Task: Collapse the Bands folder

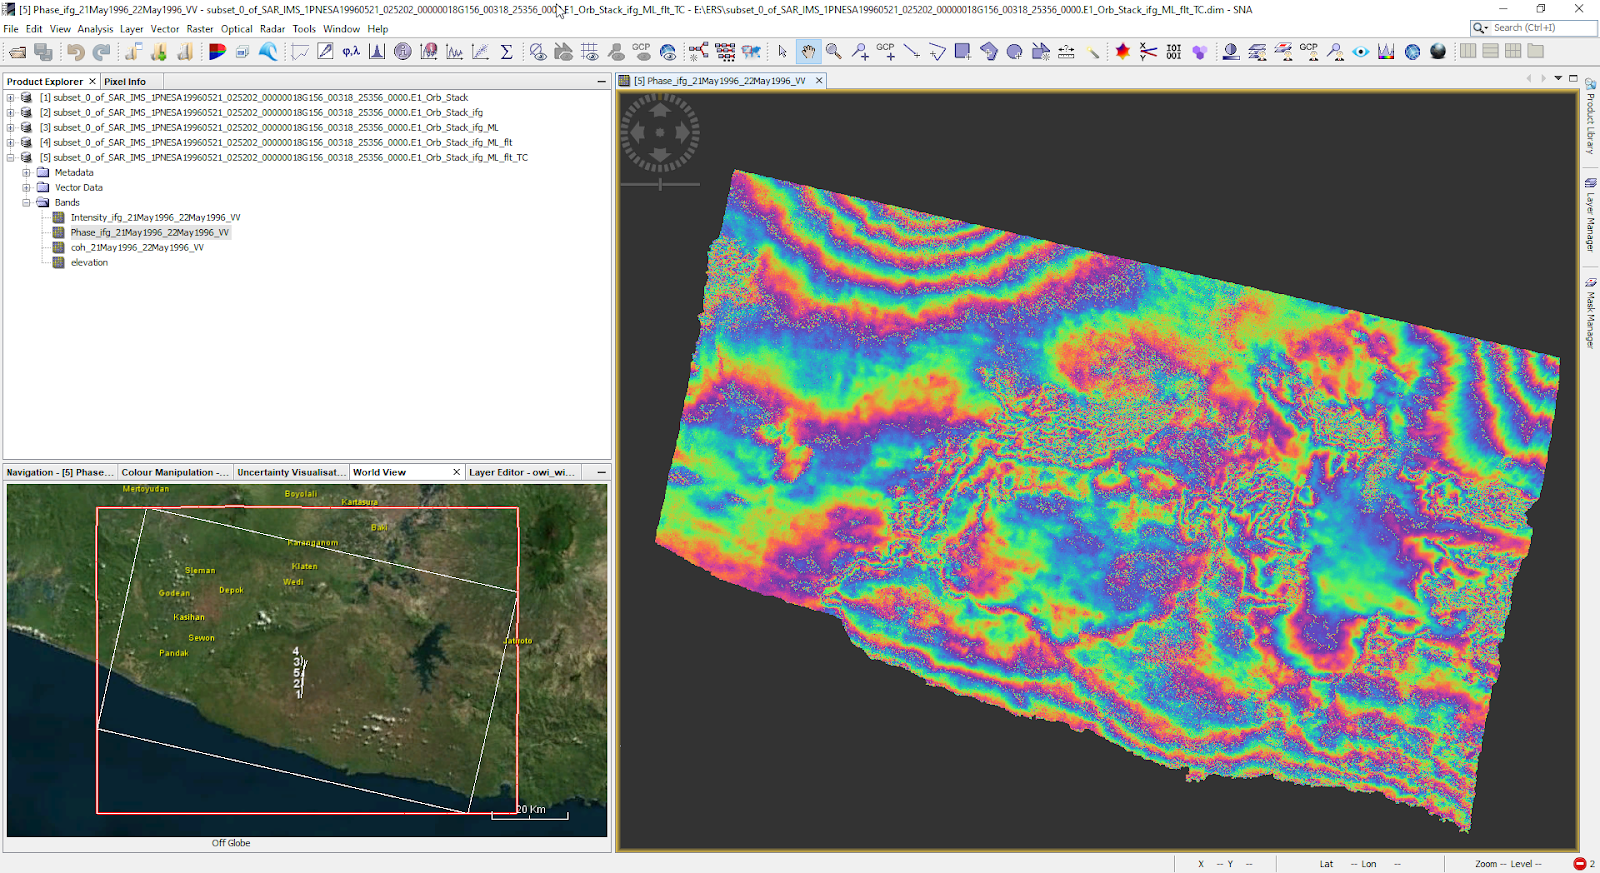Action: 27,203
